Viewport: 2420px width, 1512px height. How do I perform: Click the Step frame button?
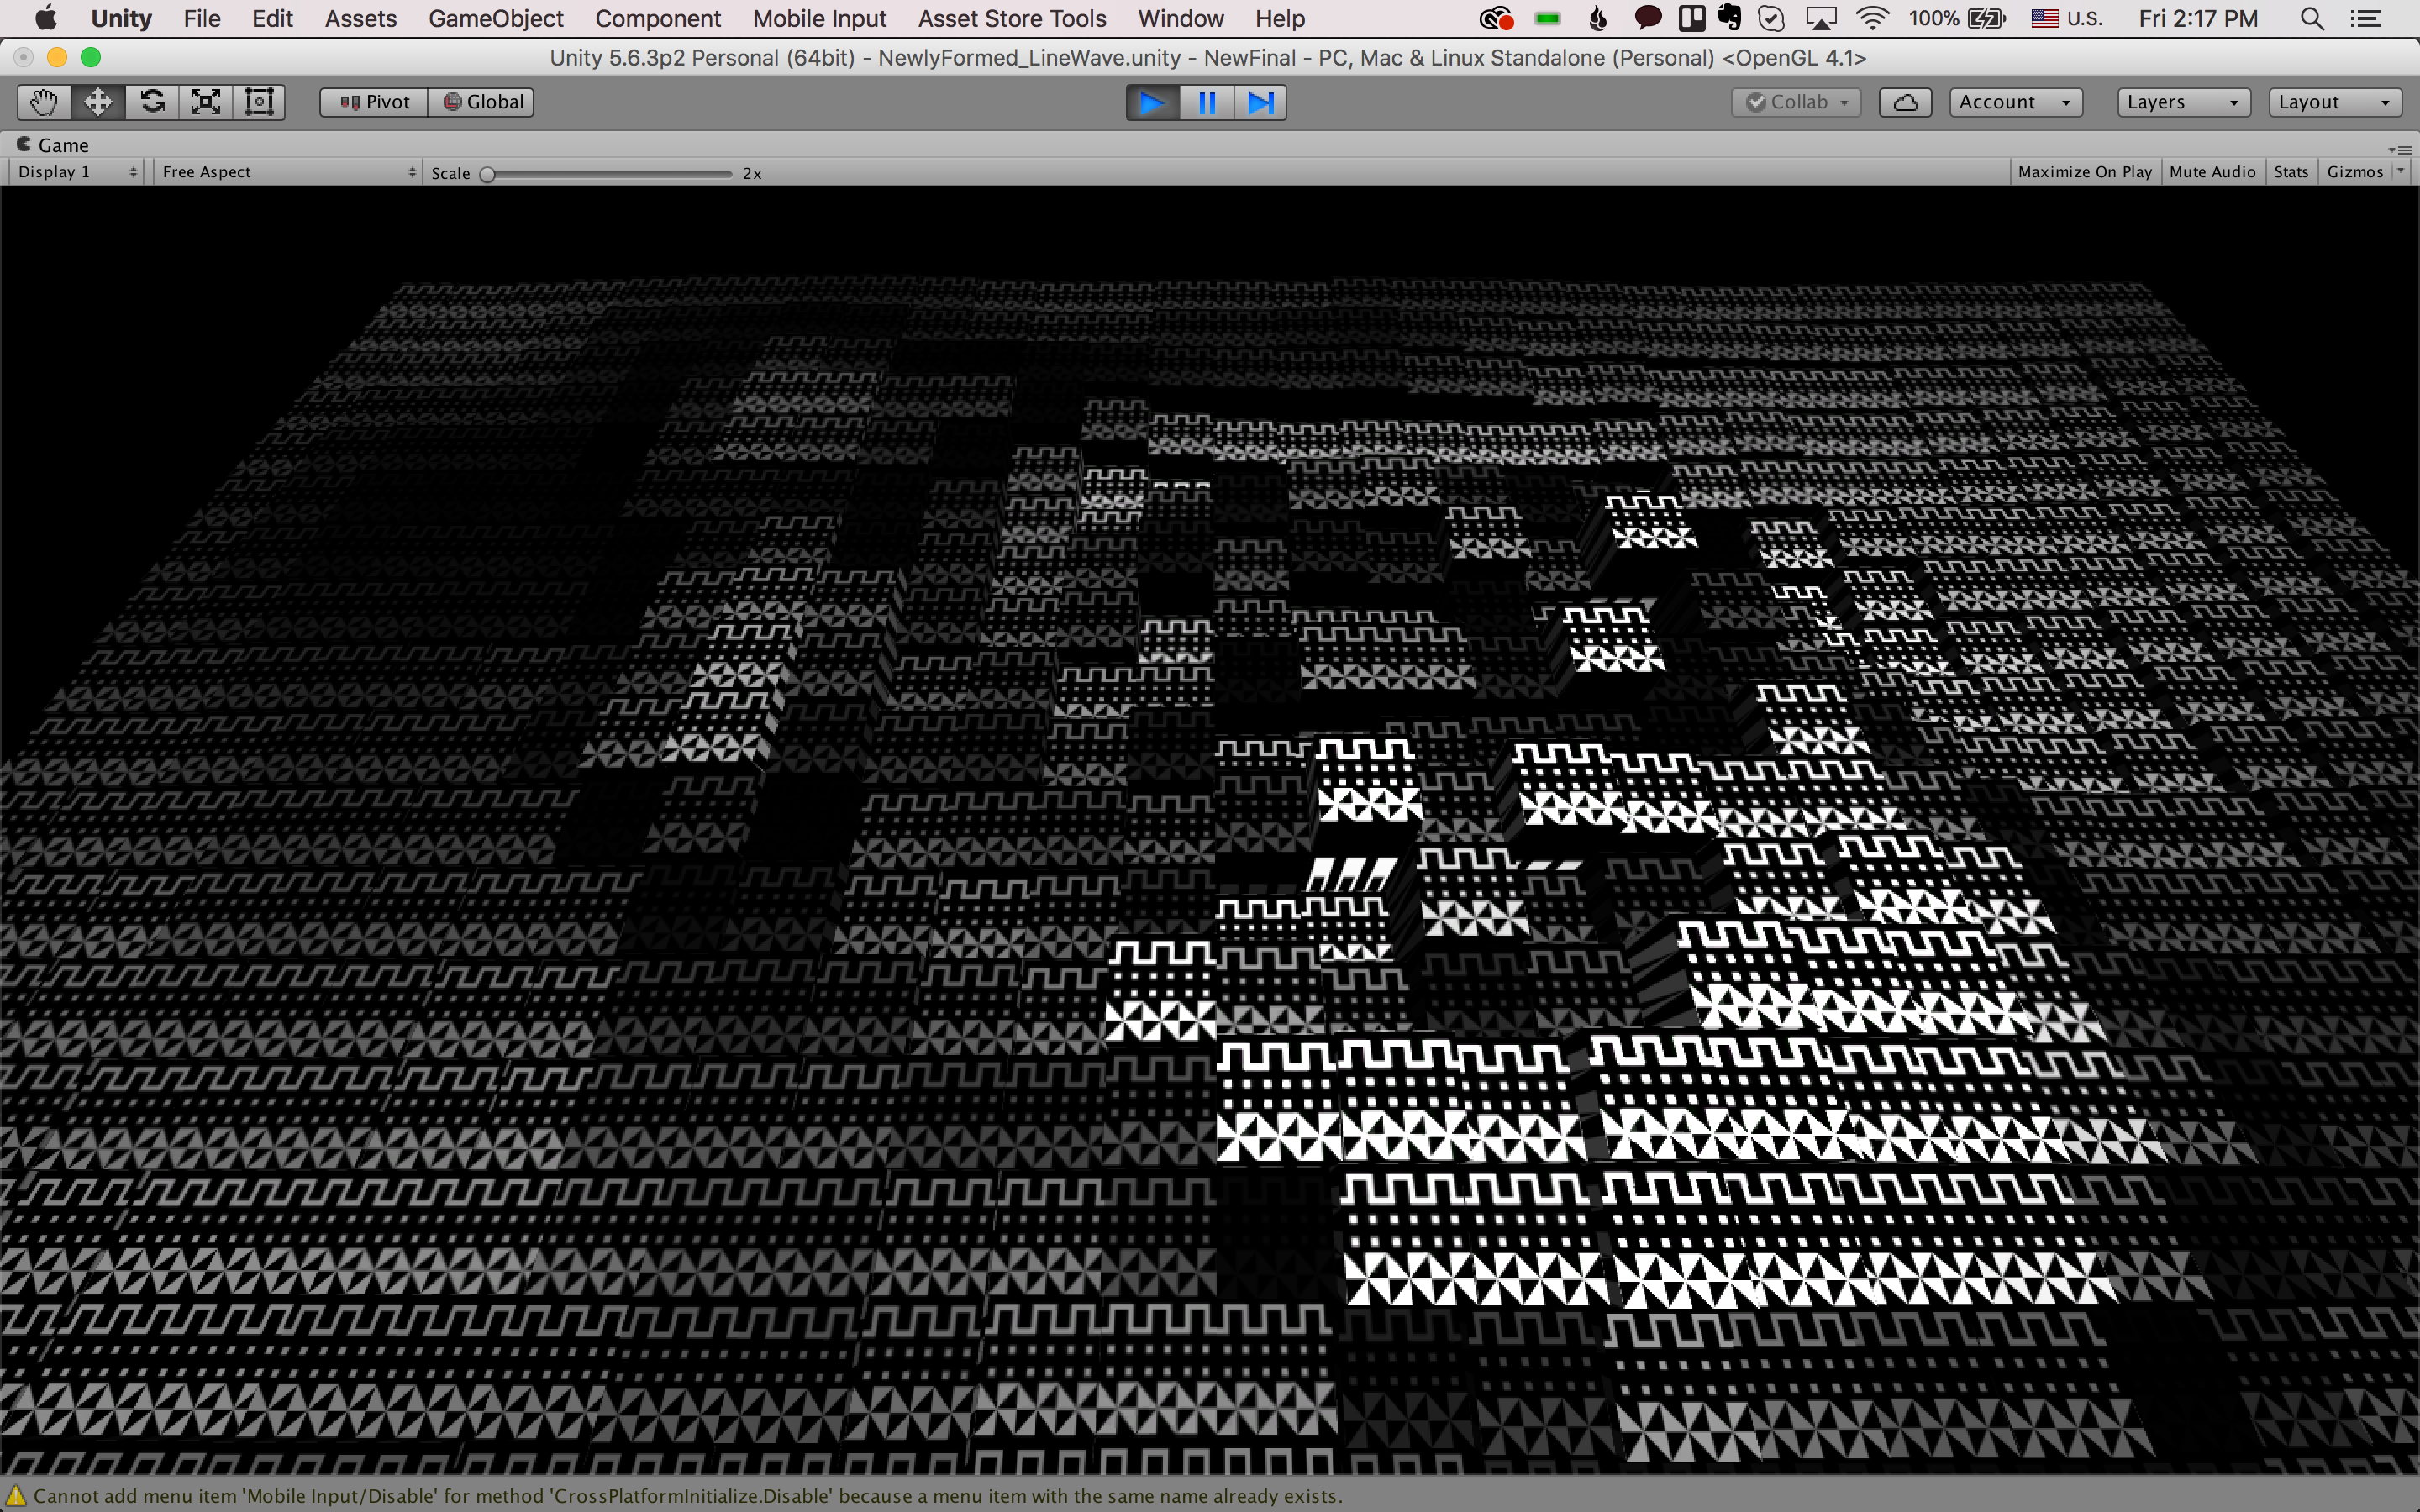1260,102
